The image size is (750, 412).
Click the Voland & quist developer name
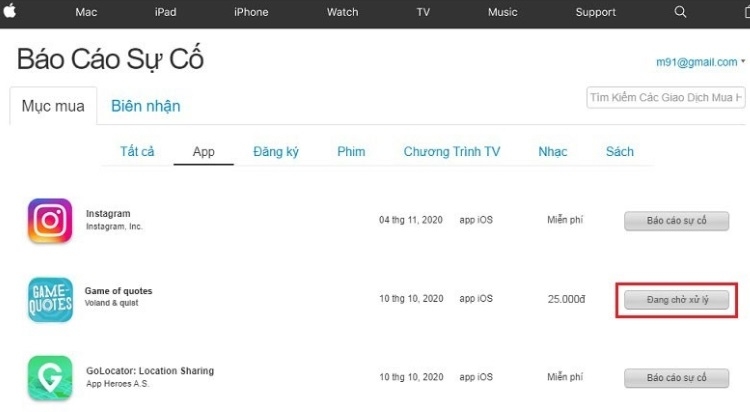point(111,303)
